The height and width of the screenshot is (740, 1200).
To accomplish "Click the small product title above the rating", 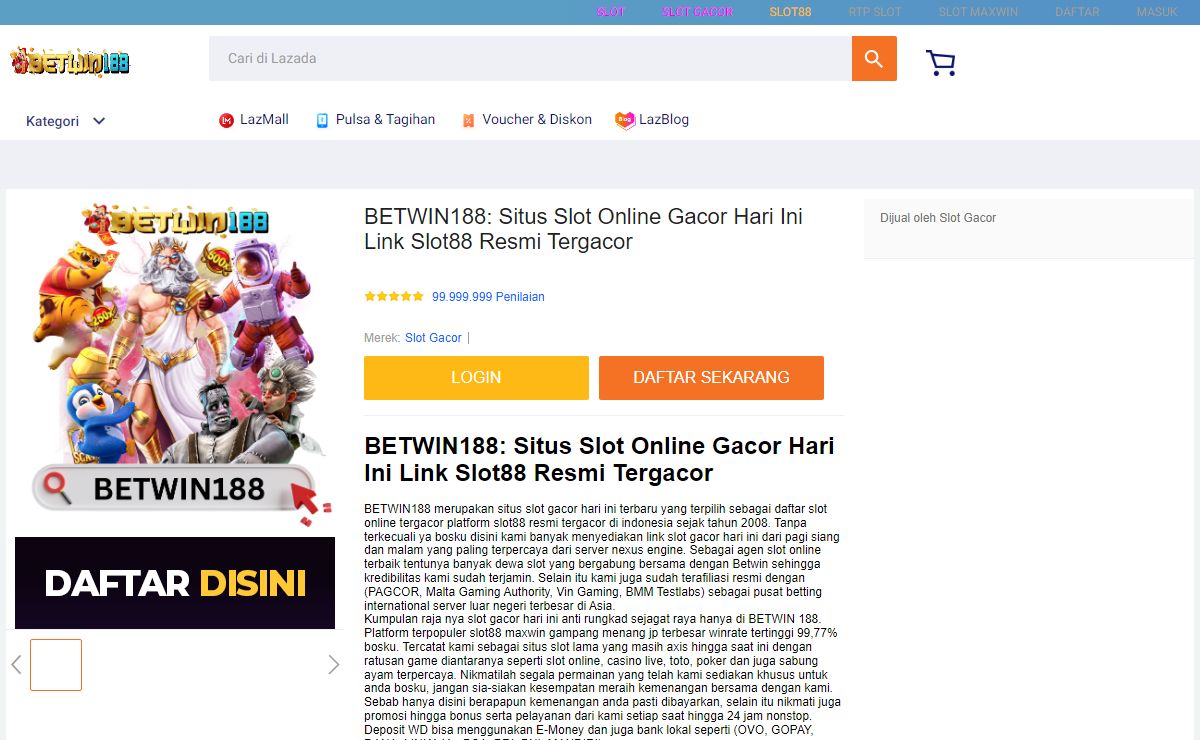I will click(583, 229).
